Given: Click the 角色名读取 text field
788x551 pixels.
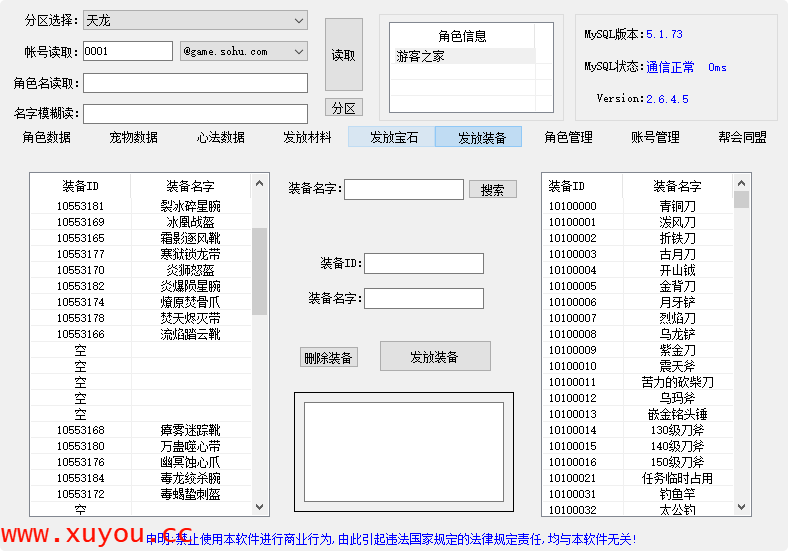Looking at the screenshot, I should [x=196, y=83].
